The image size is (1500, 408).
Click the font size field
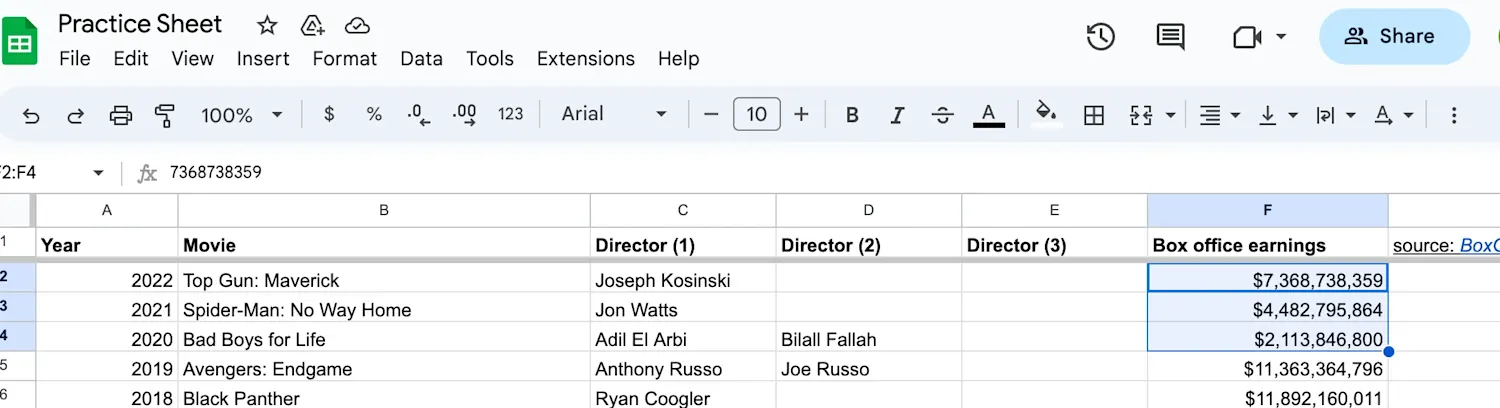[x=756, y=114]
